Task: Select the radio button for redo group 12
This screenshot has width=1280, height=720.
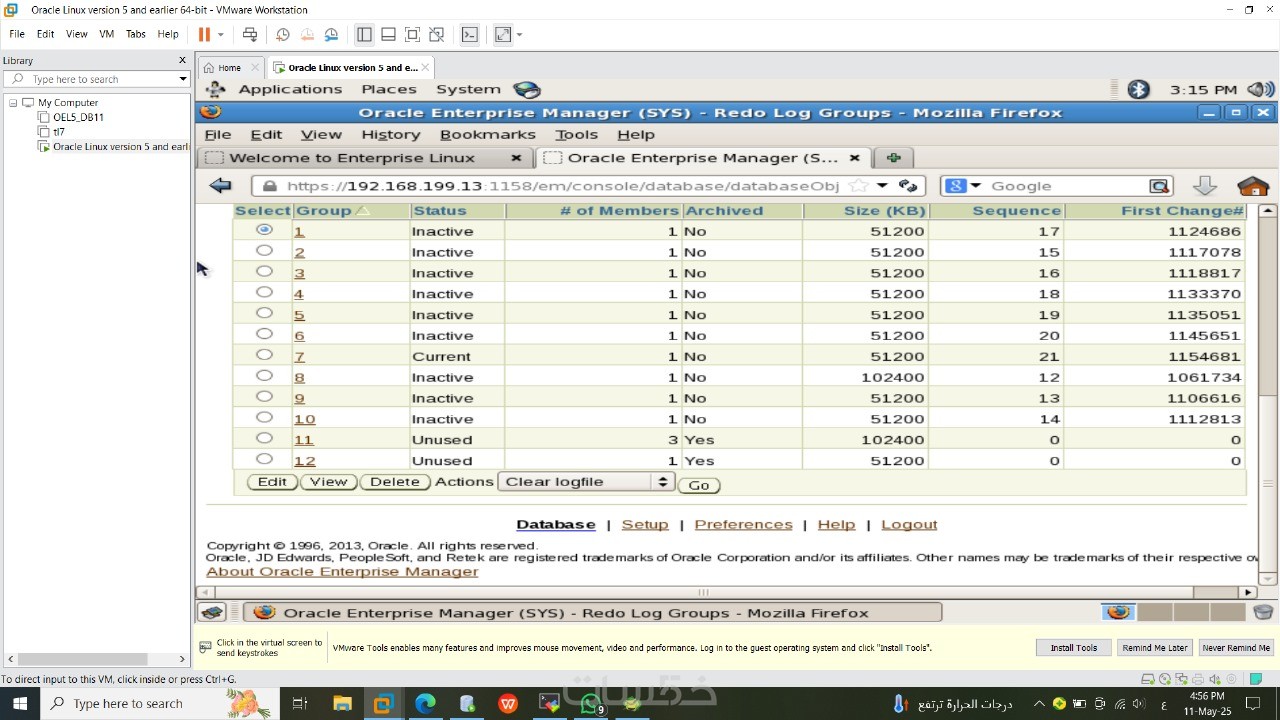Action: coord(264,460)
